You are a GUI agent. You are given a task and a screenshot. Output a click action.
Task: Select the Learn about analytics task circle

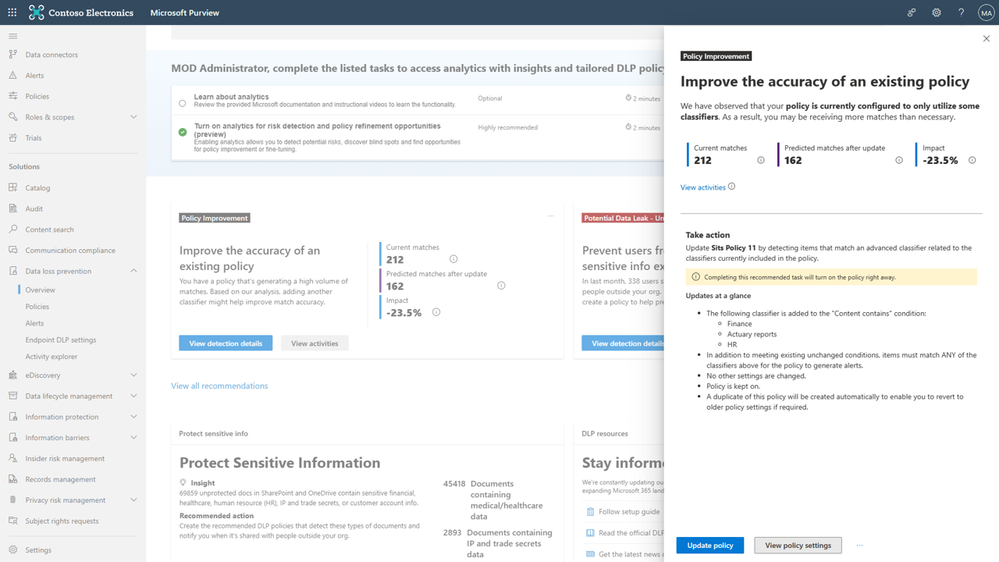tap(183, 103)
